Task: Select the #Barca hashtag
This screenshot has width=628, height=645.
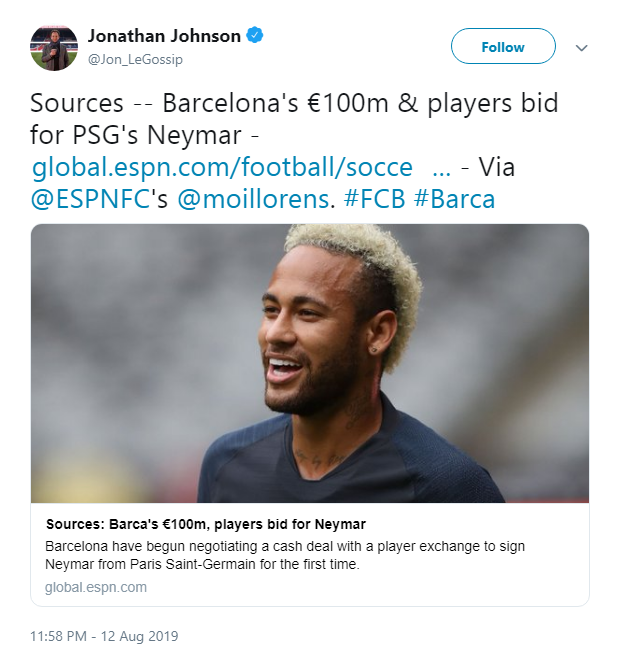Action: tap(453, 199)
